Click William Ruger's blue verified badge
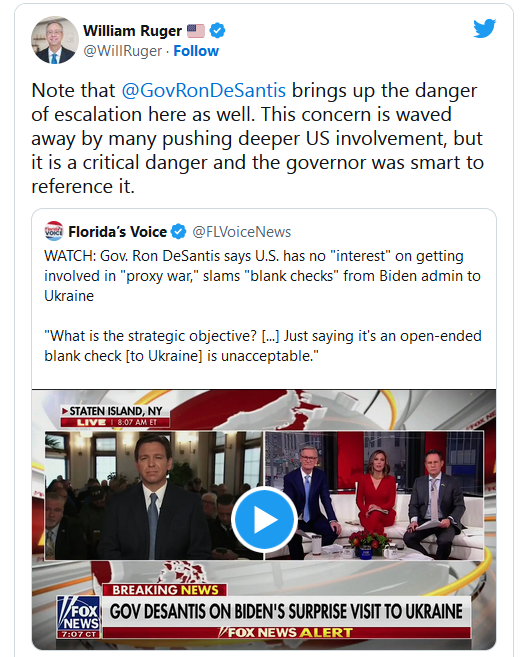Image resolution: width=529 pixels, height=657 pixels. coord(217,31)
